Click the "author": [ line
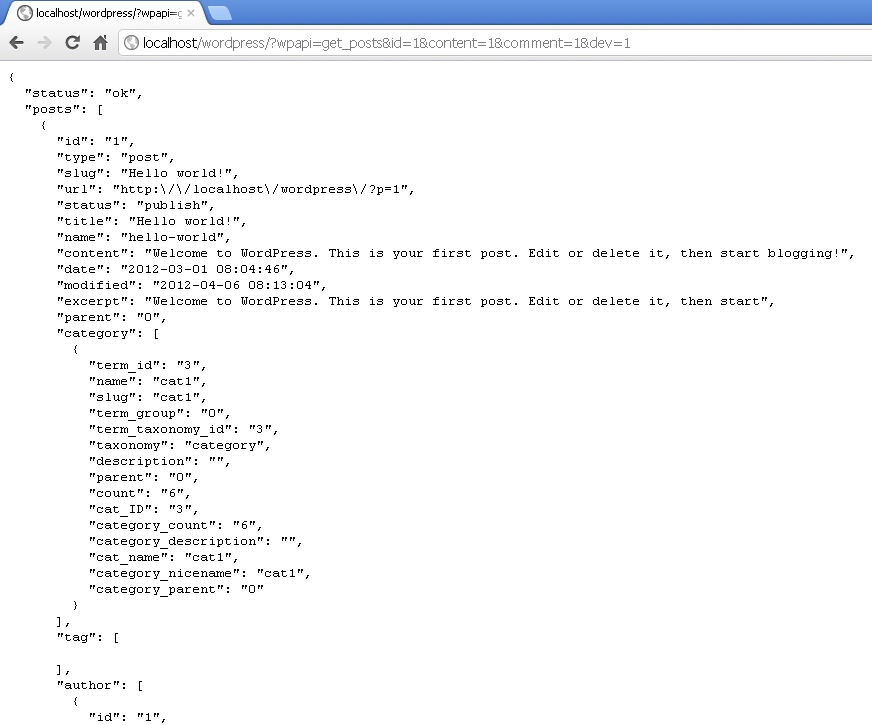This screenshot has height=725, width=872. pyautogui.click(x=100, y=686)
